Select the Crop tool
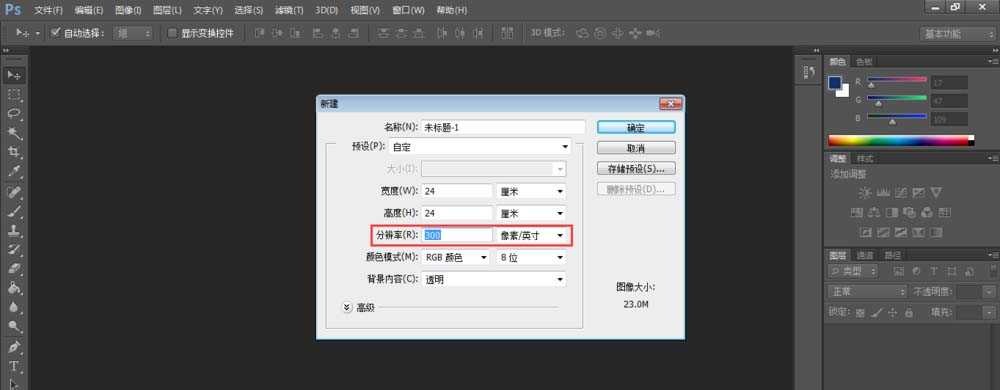1000x390 pixels. click(x=14, y=152)
